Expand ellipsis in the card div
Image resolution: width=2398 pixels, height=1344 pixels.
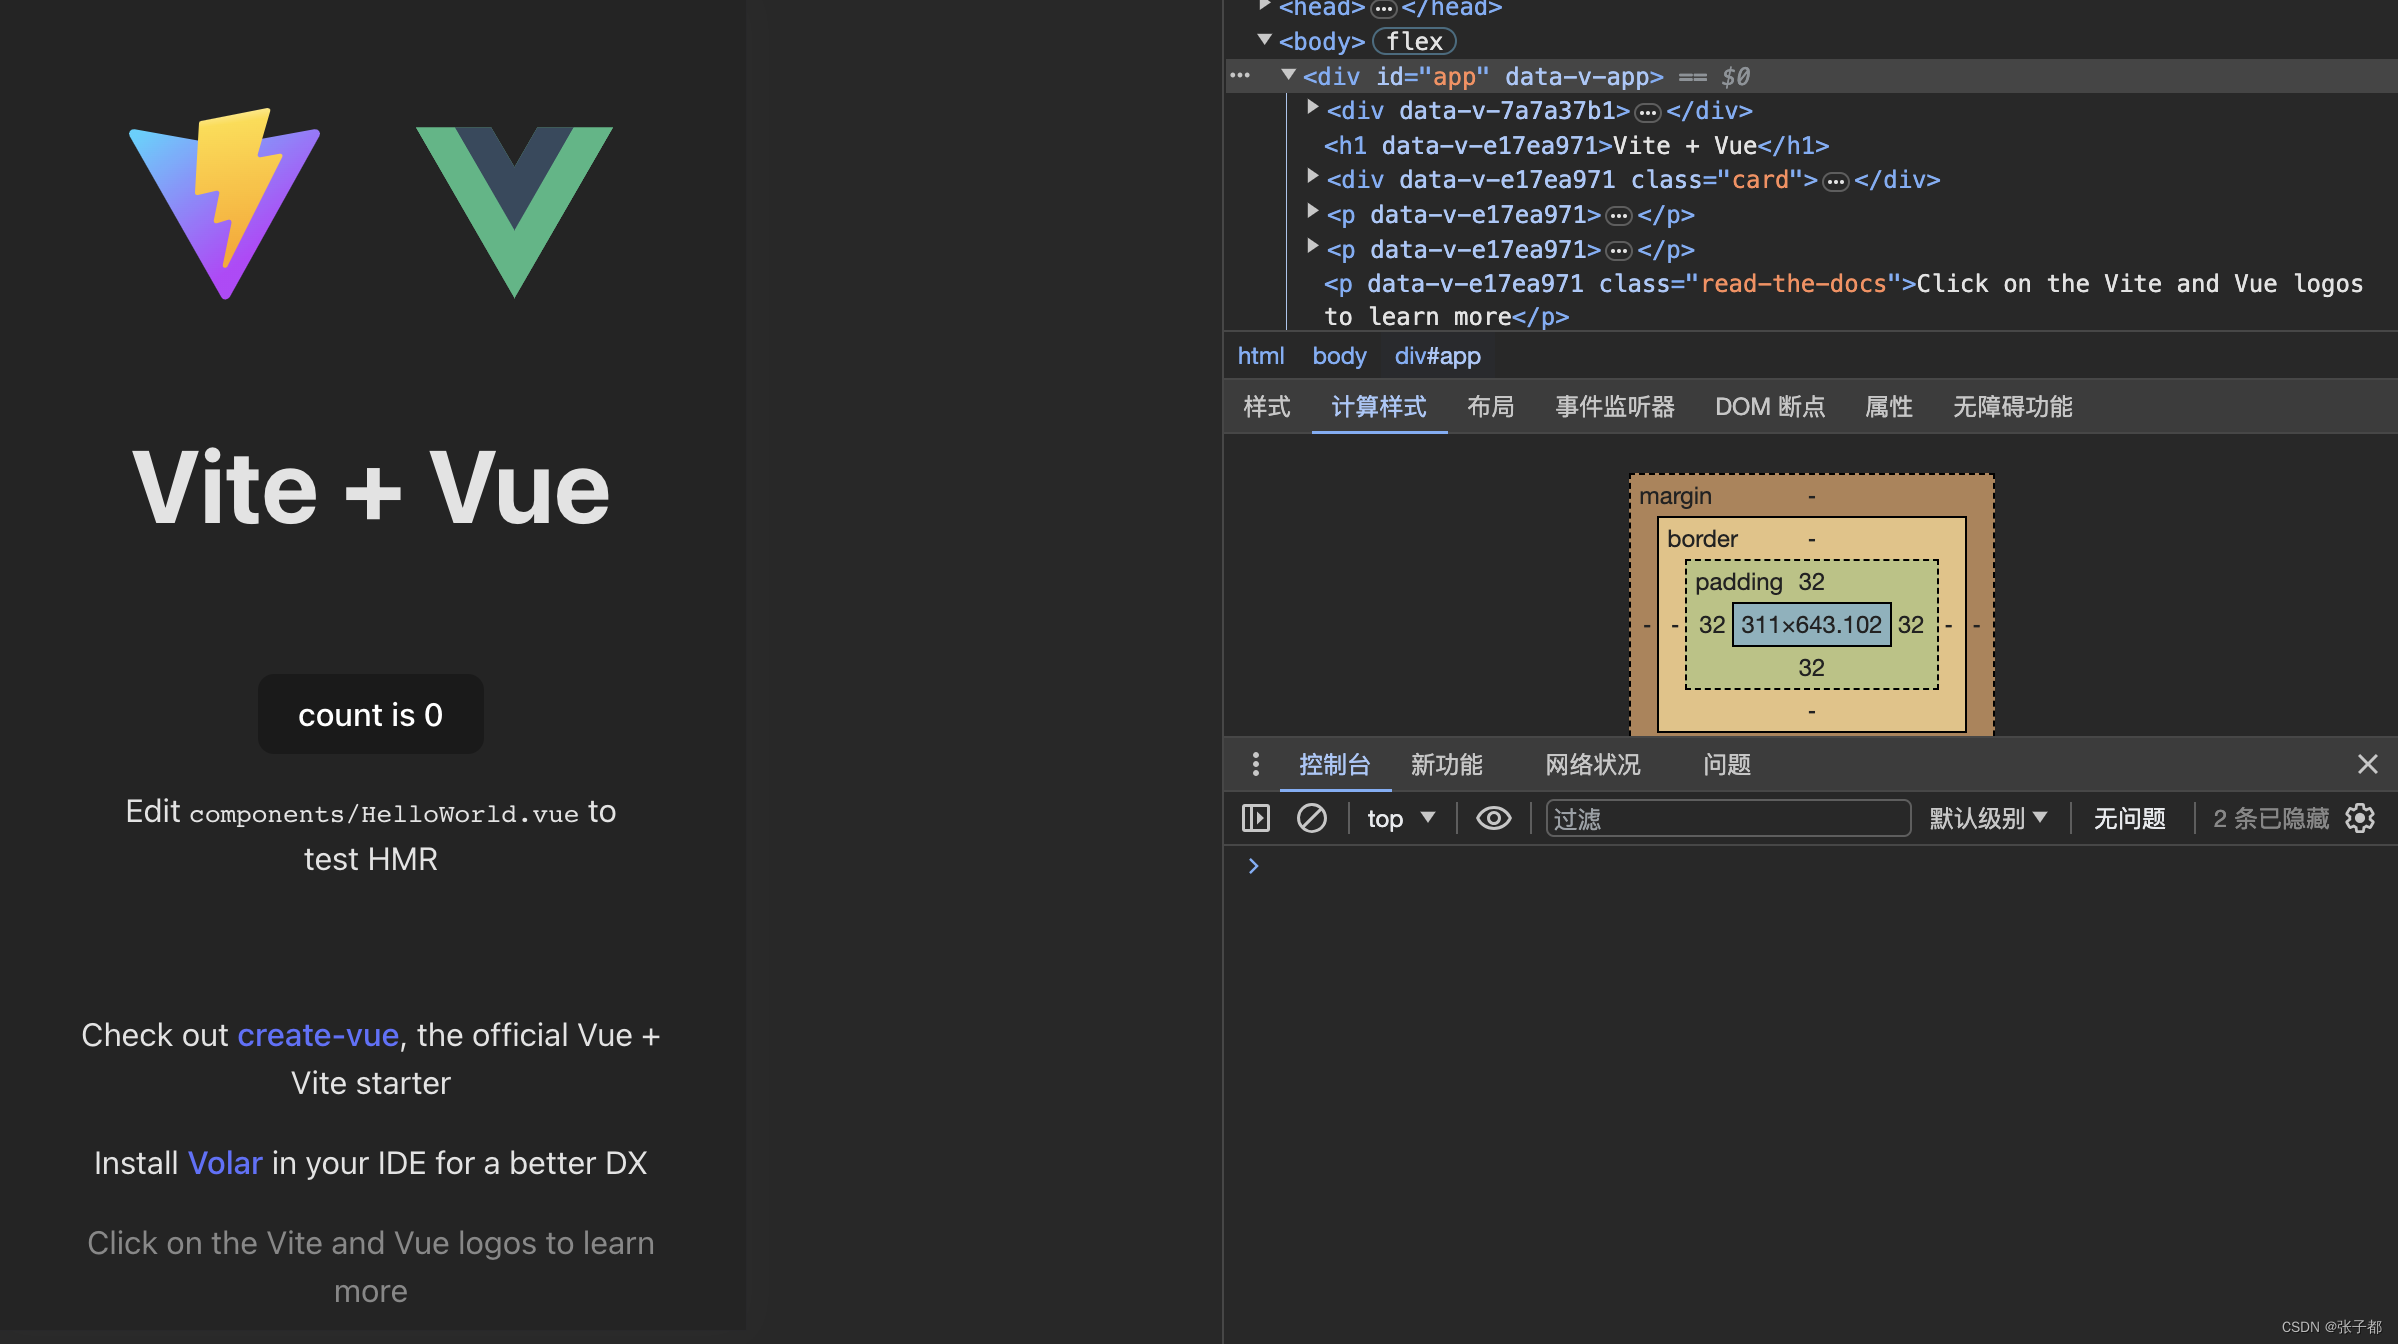[1836, 181]
